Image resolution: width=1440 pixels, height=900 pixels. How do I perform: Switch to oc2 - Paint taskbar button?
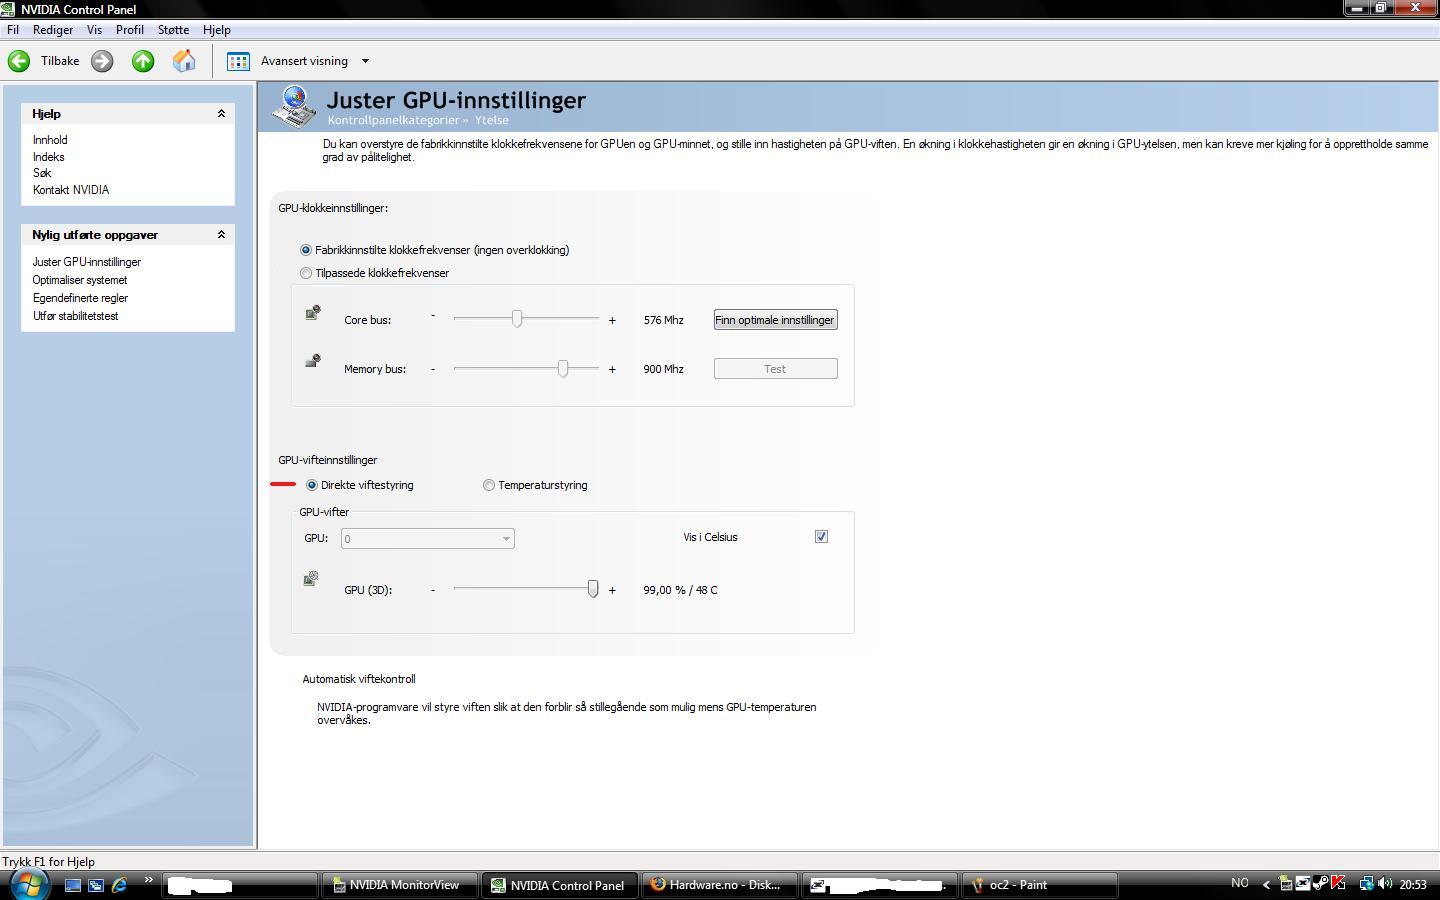(1039, 885)
